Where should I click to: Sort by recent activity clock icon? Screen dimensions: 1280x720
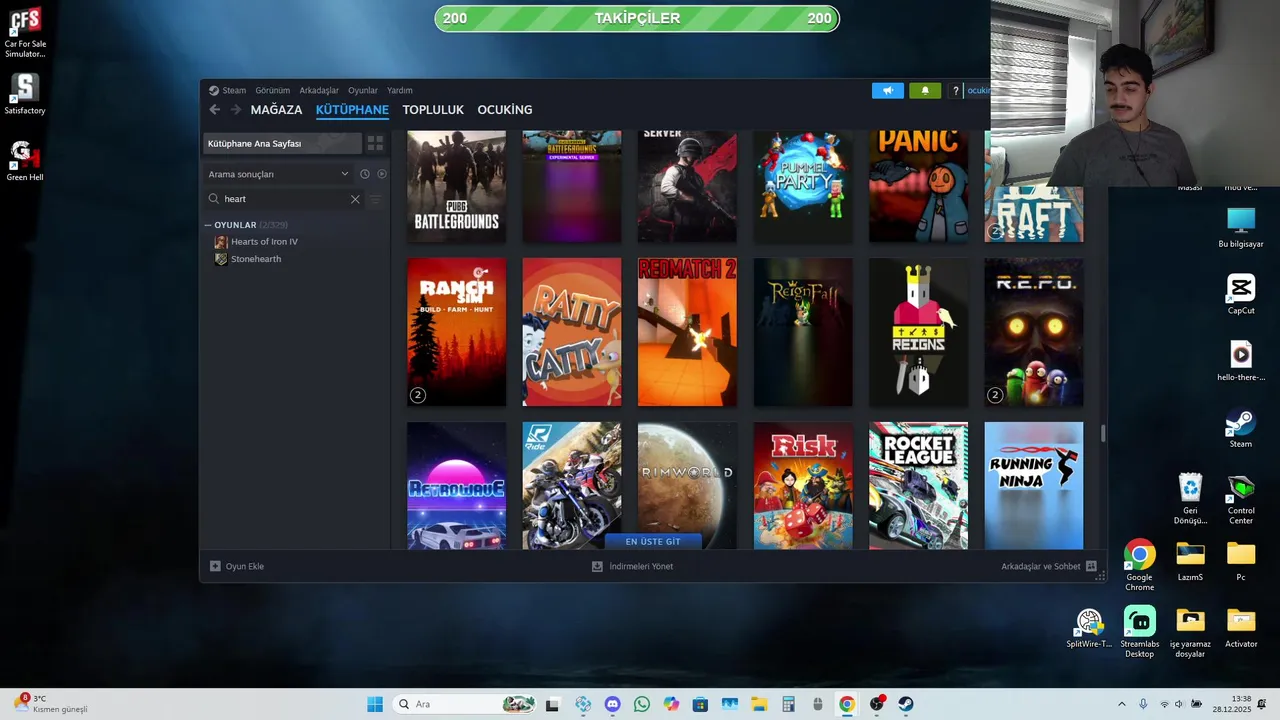(x=365, y=174)
